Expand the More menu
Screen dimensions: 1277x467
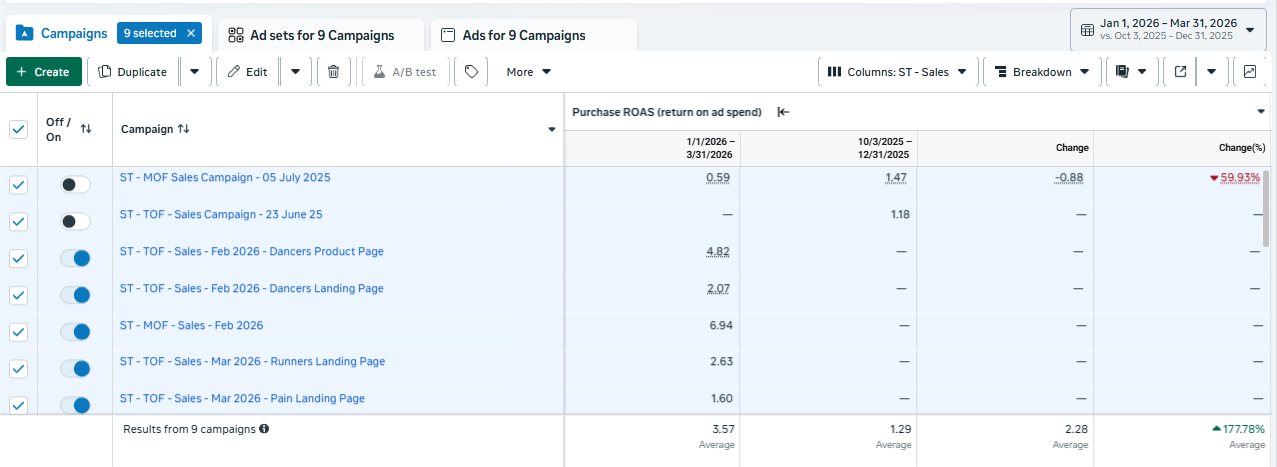528,72
